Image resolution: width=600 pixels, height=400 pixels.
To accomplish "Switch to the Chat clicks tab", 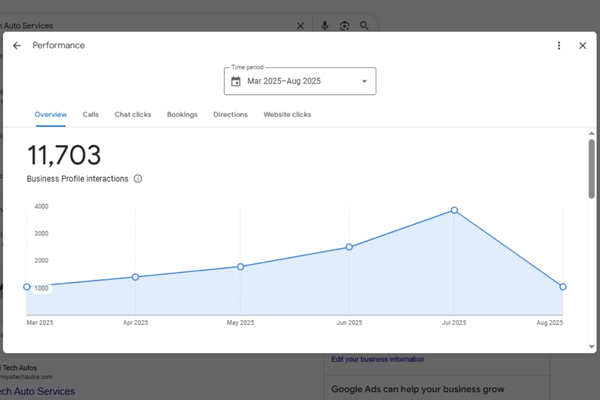I will tap(133, 115).
